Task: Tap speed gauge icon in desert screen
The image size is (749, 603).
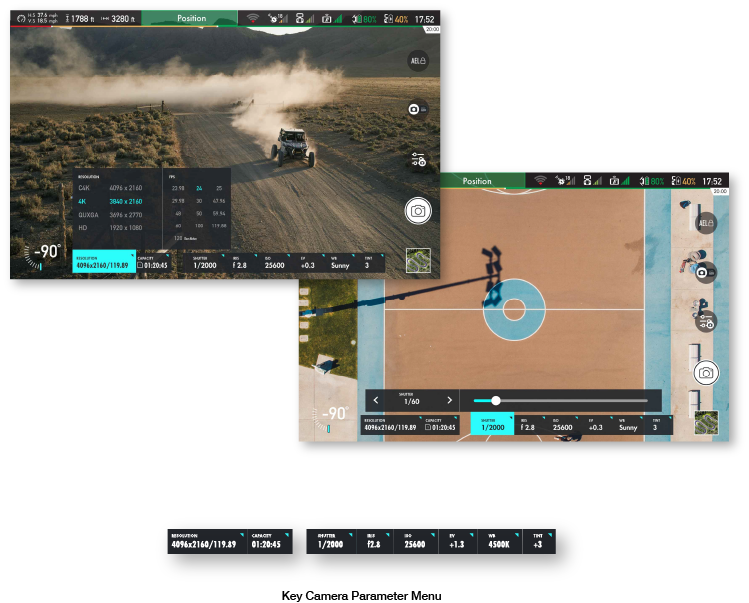Action: 21,19
